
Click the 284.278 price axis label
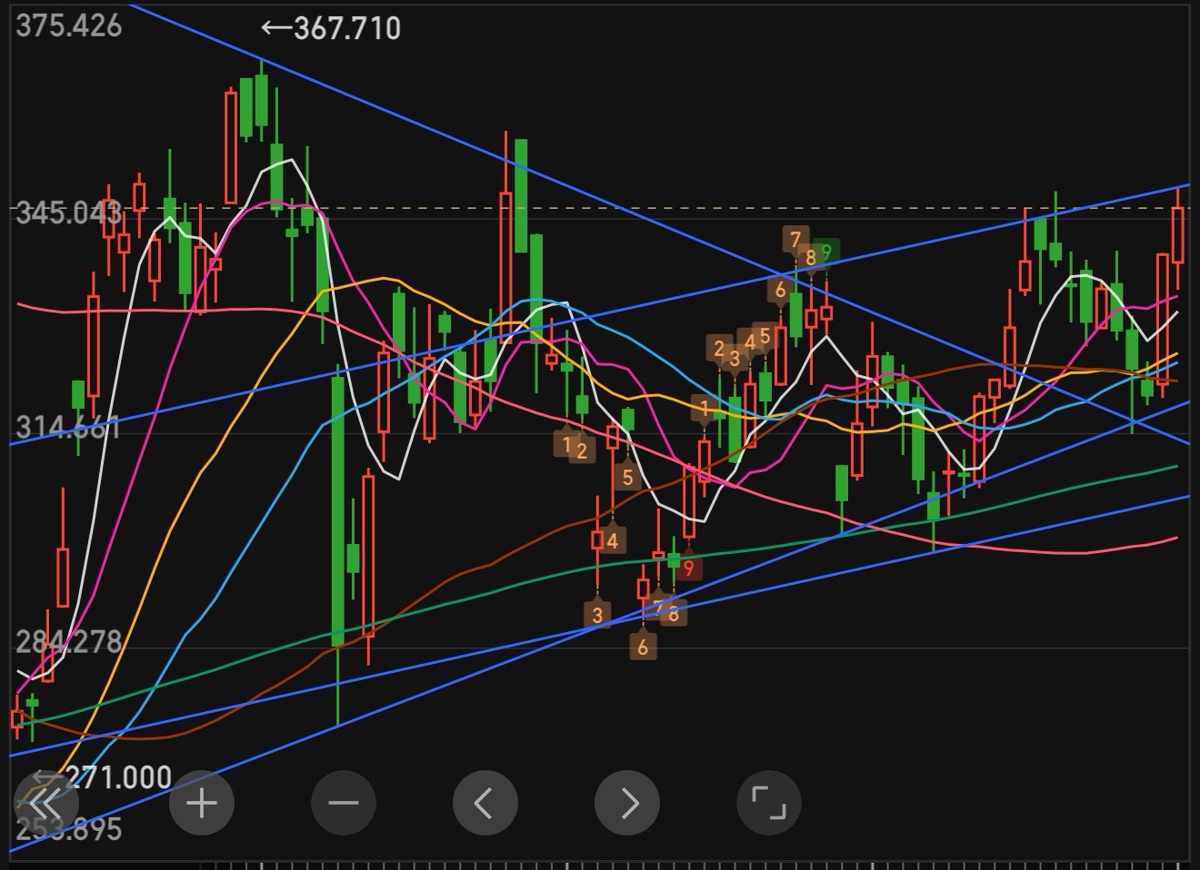pyautogui.click(x=68, y=642)
